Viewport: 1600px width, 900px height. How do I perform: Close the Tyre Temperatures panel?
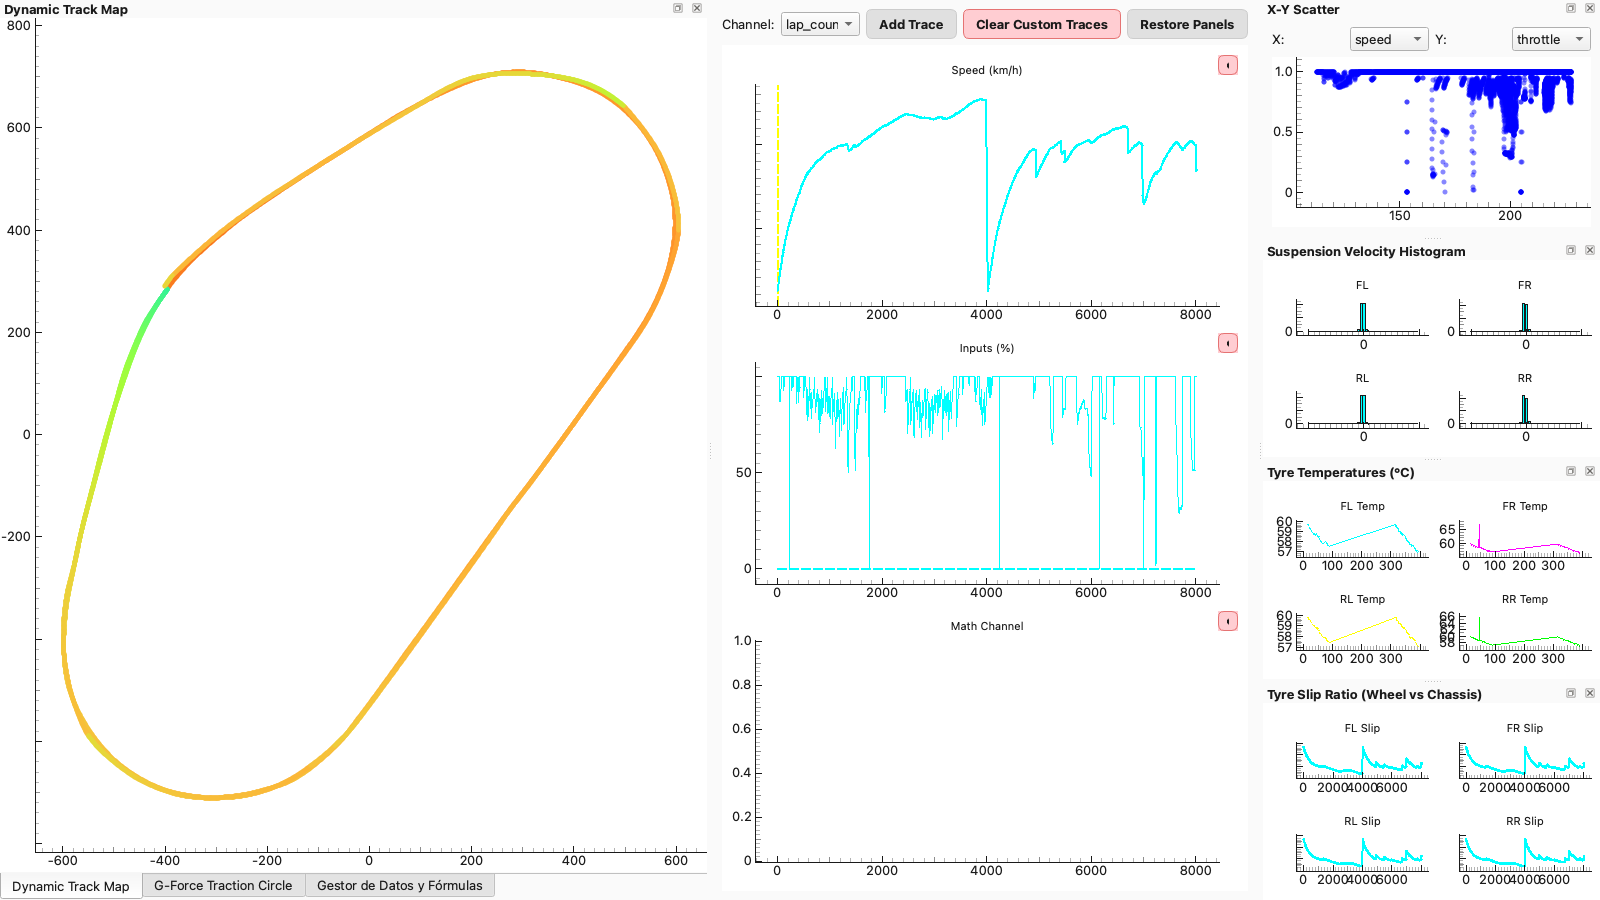pos(1590,471)
